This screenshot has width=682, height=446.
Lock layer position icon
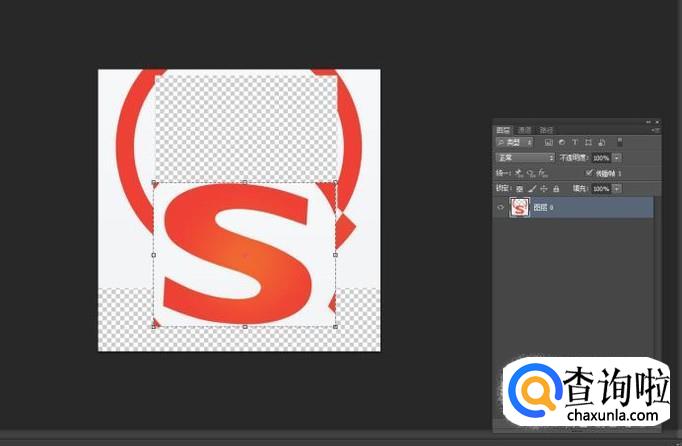544,188
